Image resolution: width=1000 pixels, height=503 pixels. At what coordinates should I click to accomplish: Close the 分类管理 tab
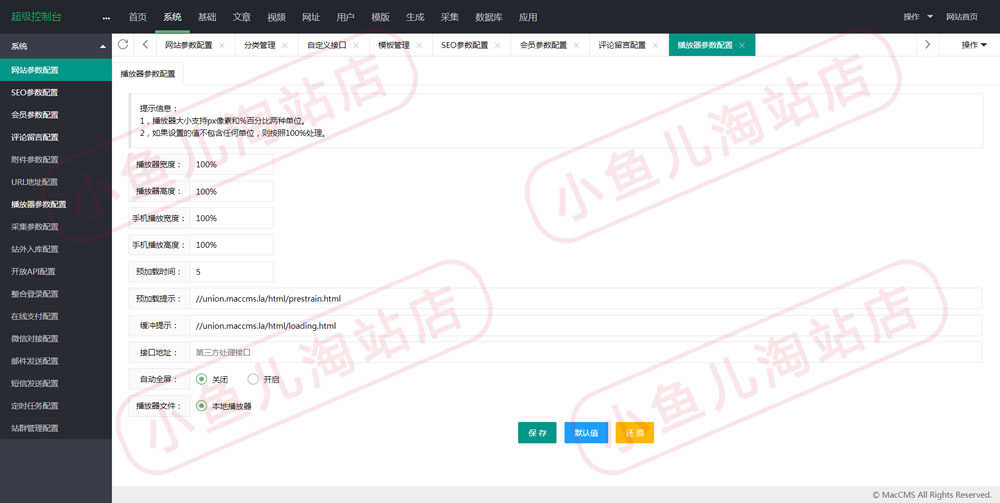(x=284, y=45)
